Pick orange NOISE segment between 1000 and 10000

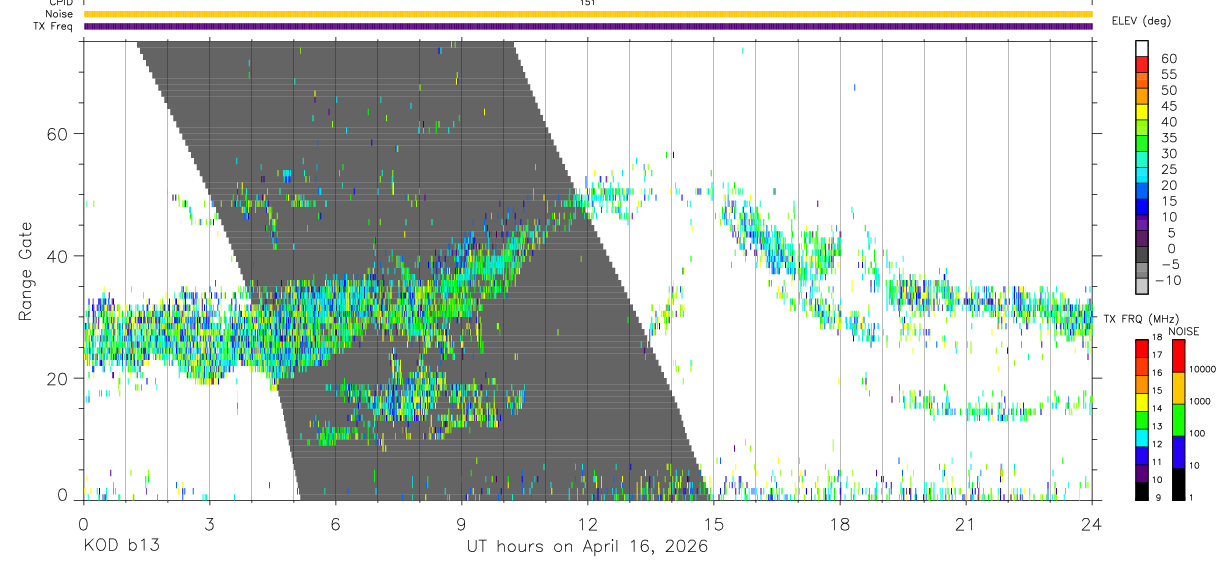point(1180,387)
